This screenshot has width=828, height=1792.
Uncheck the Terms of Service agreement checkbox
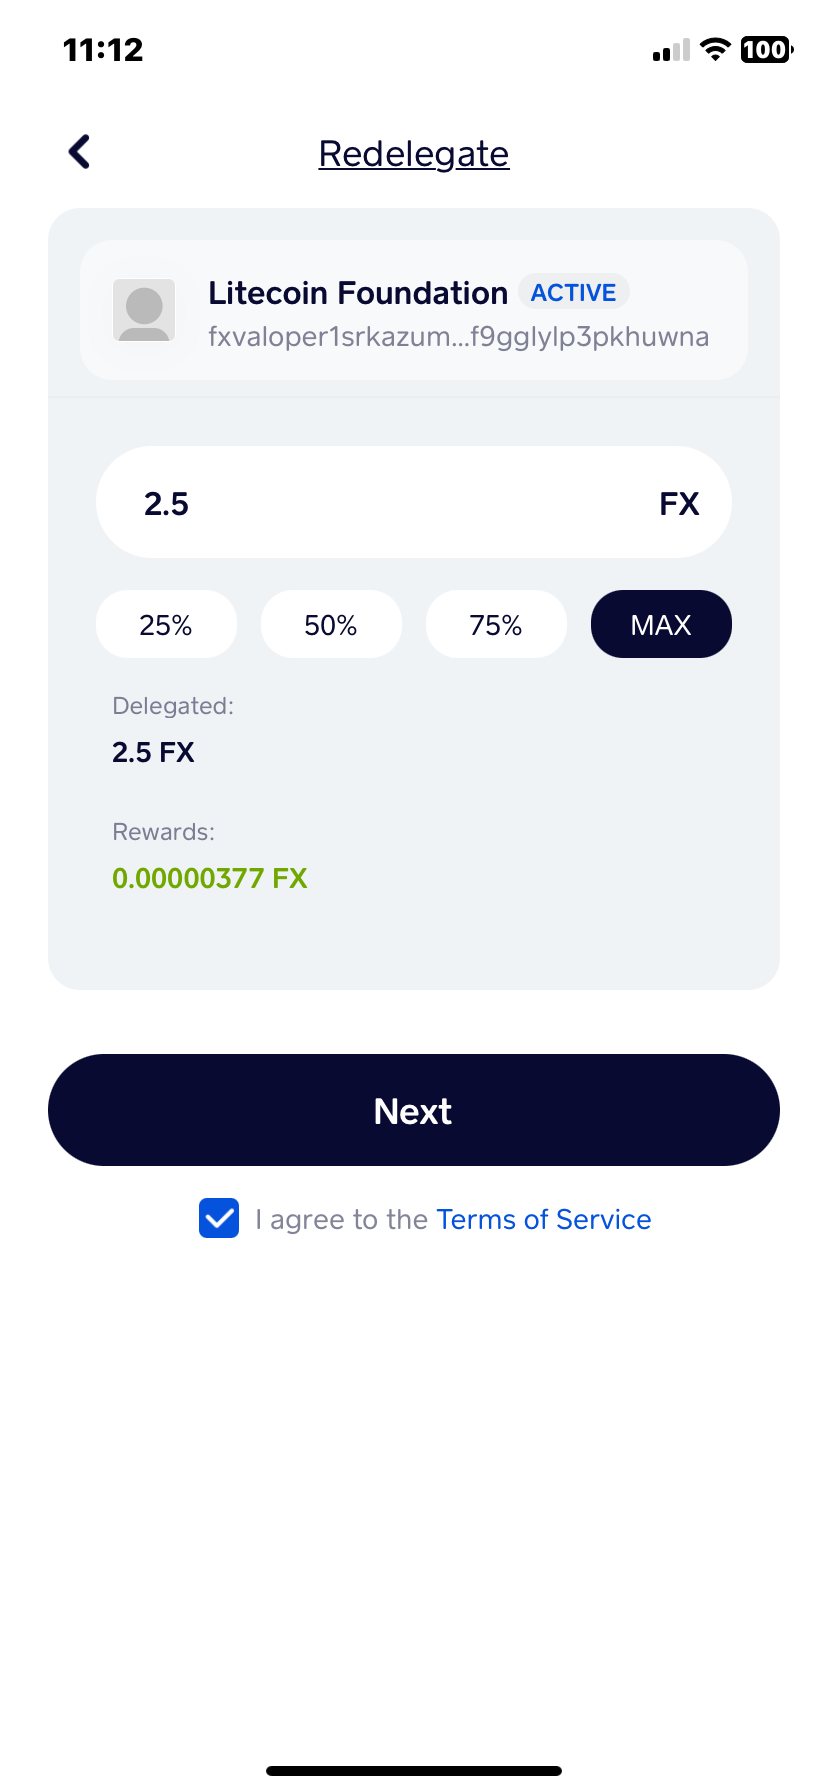219,1218
